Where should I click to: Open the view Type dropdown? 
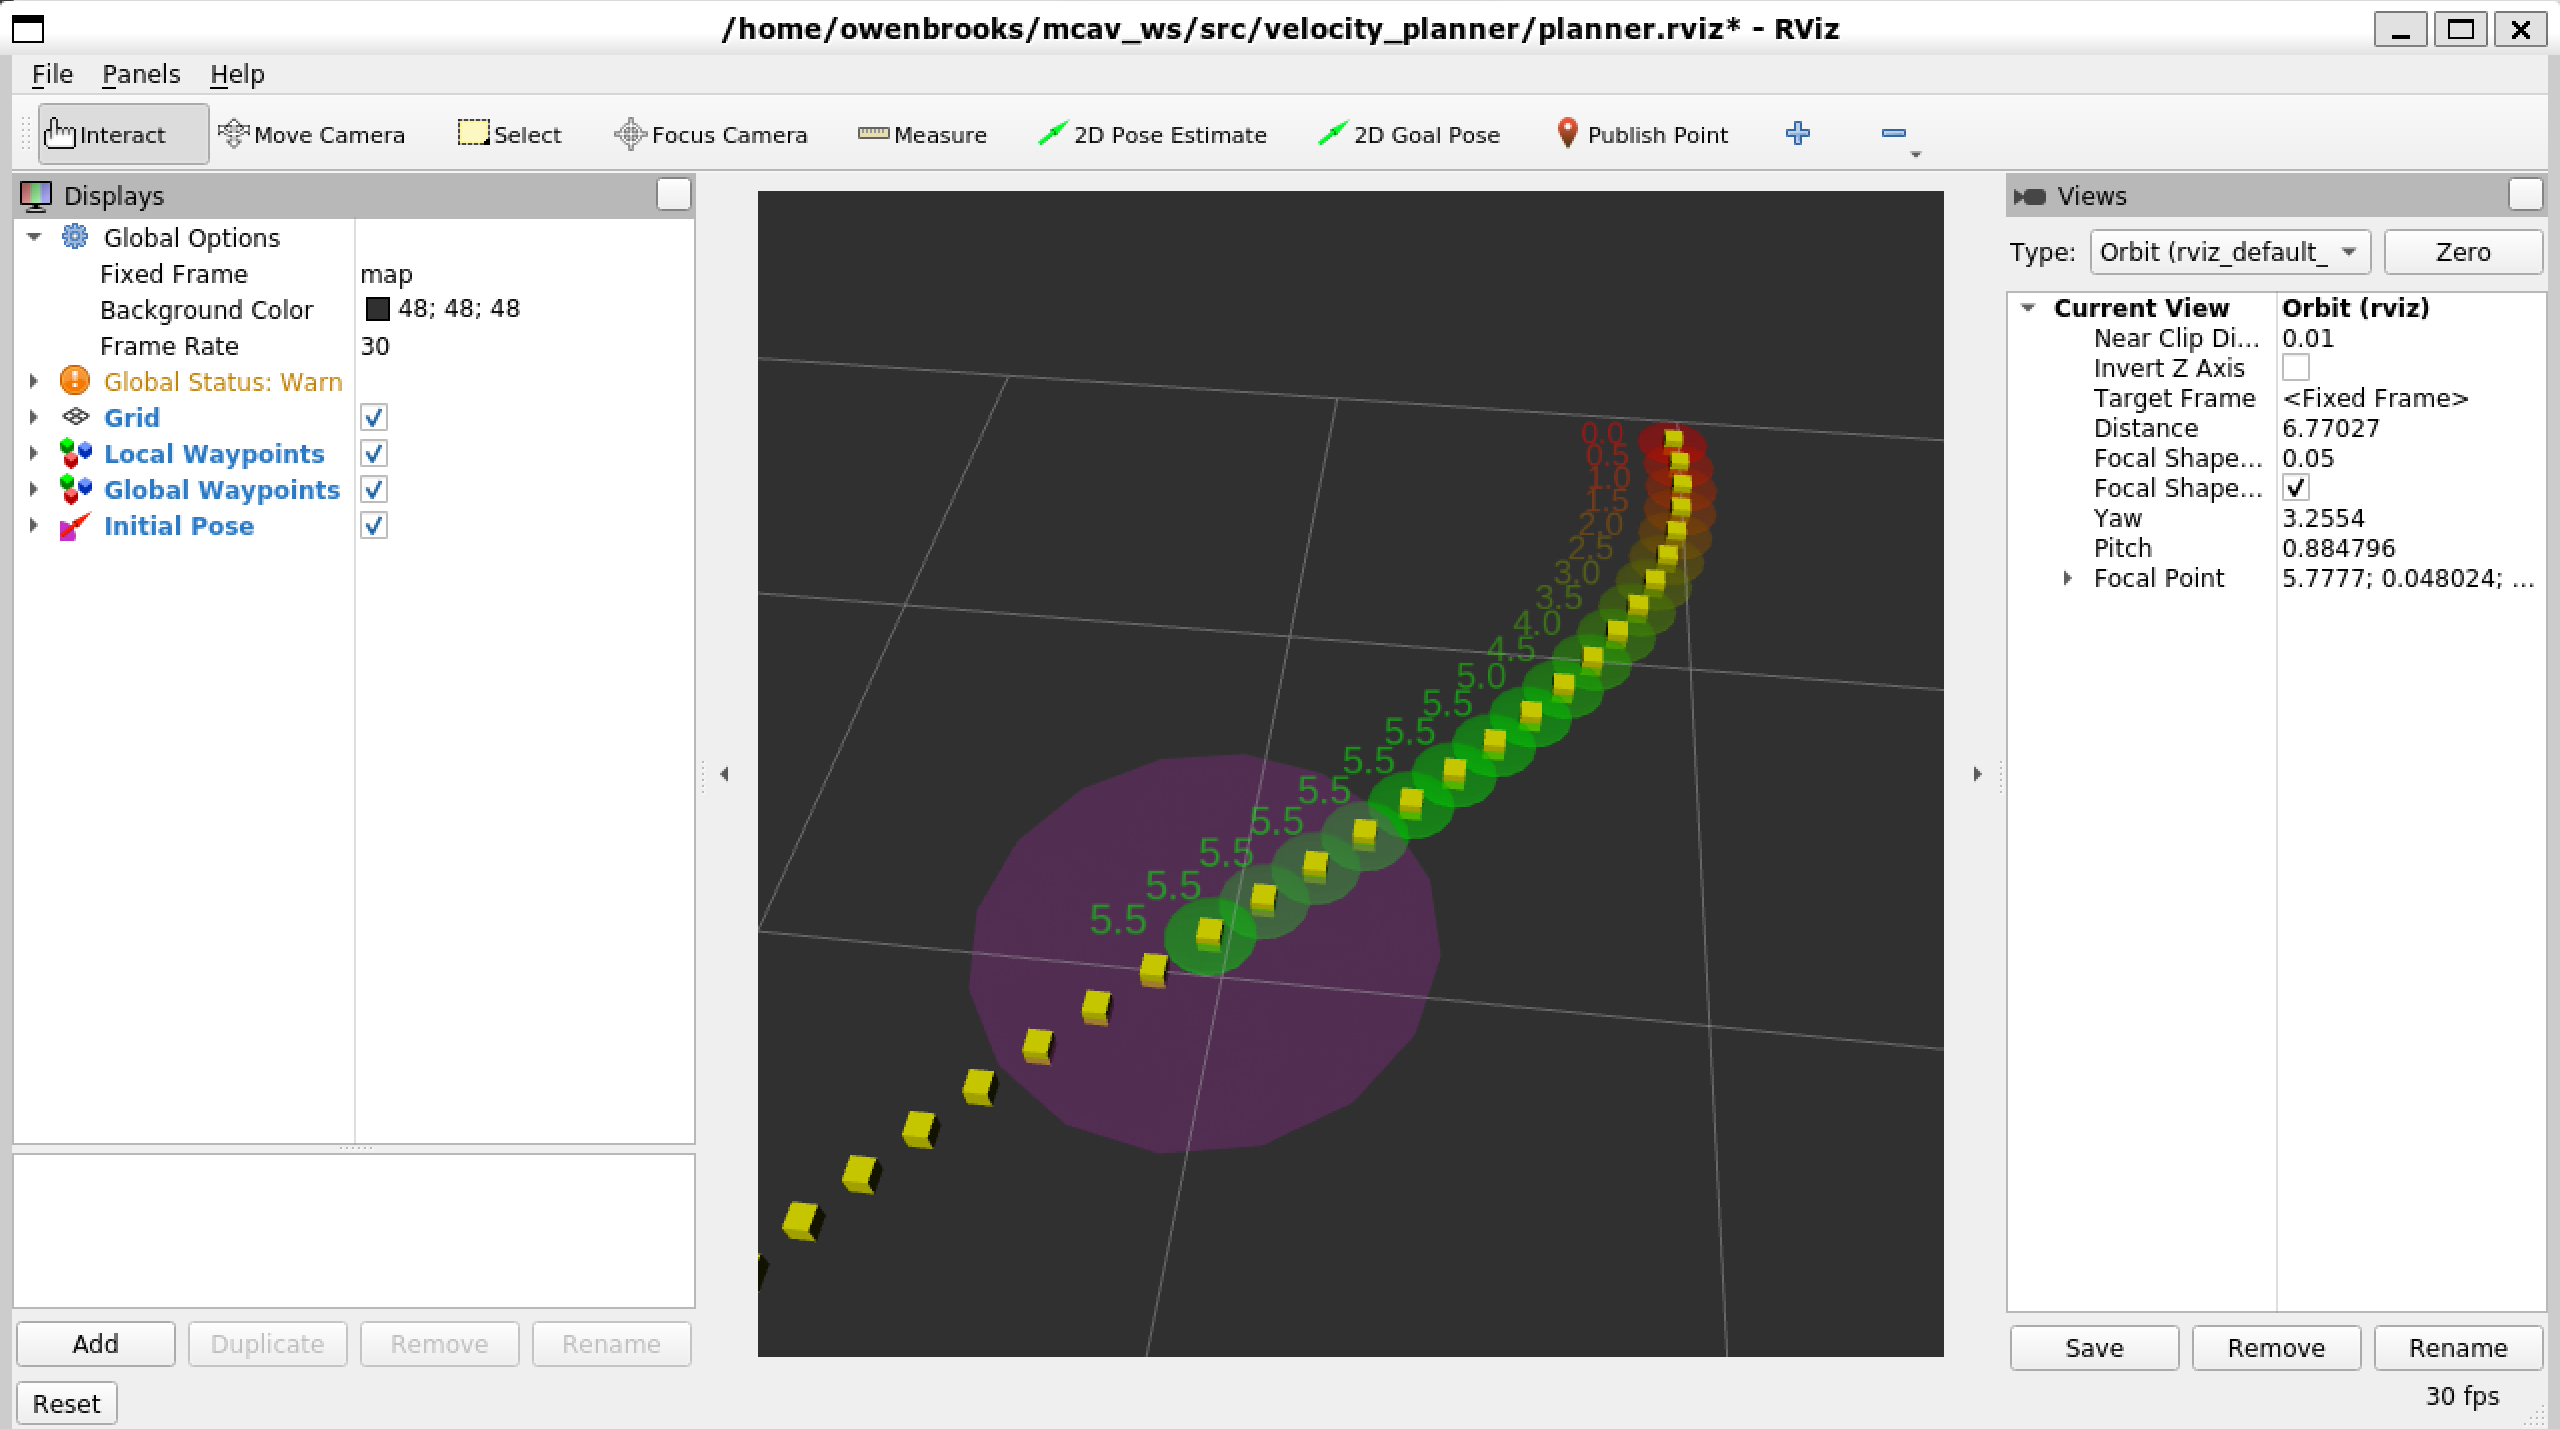pyautogui.click(x=2229, y=252)
